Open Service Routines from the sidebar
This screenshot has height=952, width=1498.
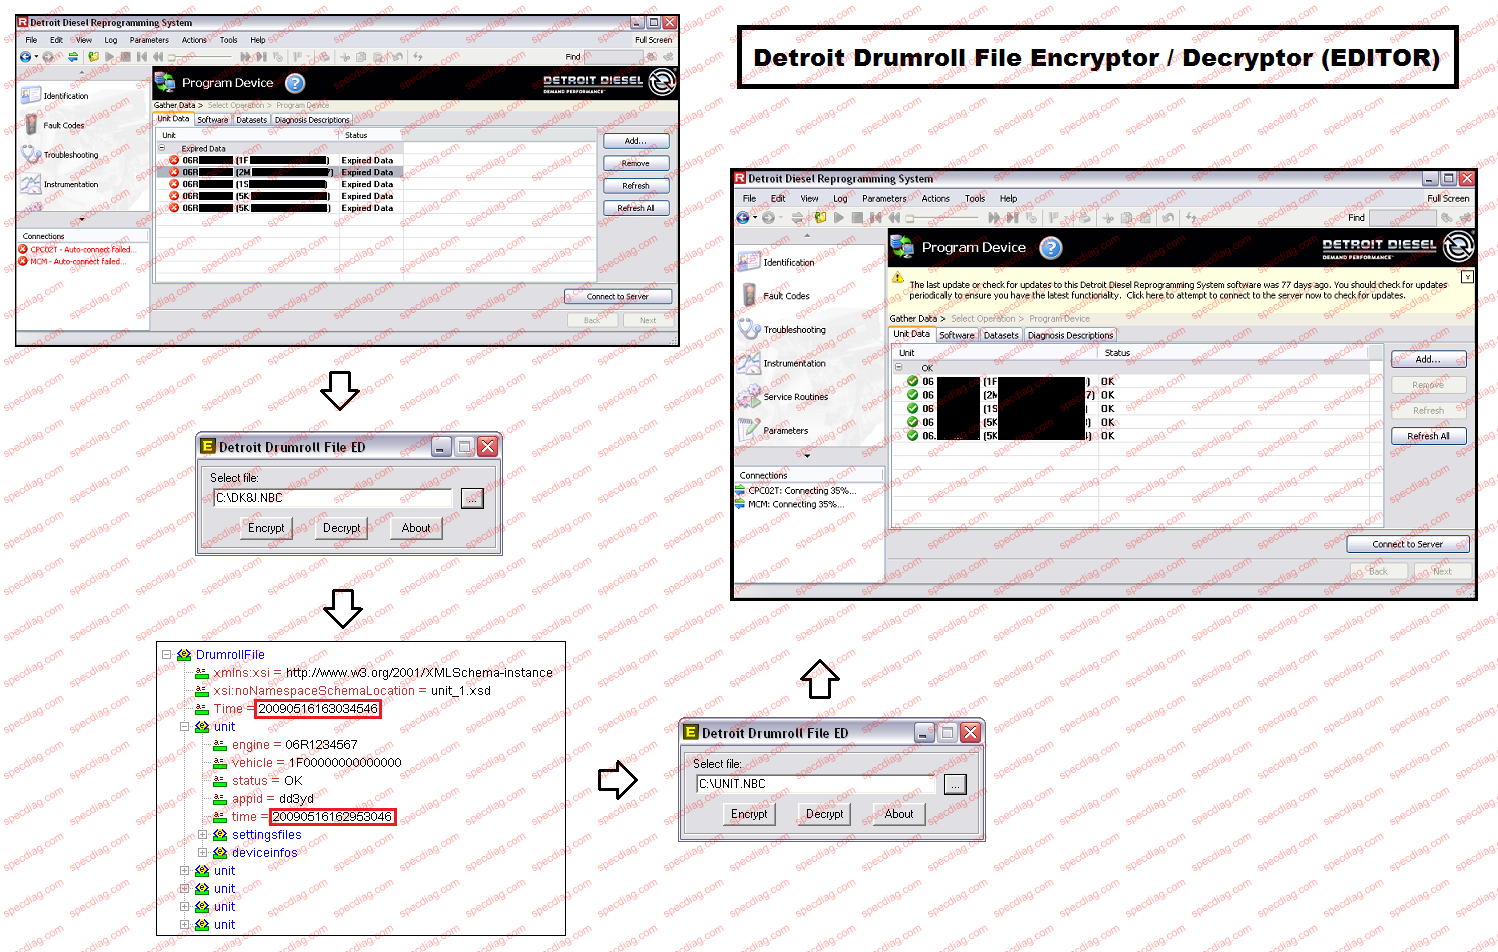795,397
